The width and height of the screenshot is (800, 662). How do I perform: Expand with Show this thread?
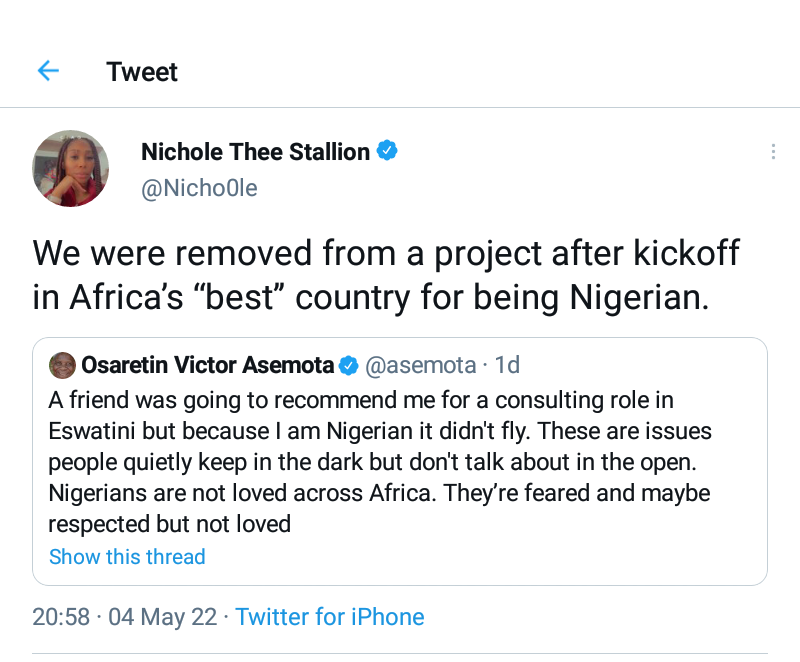click(x=127, y=557)
